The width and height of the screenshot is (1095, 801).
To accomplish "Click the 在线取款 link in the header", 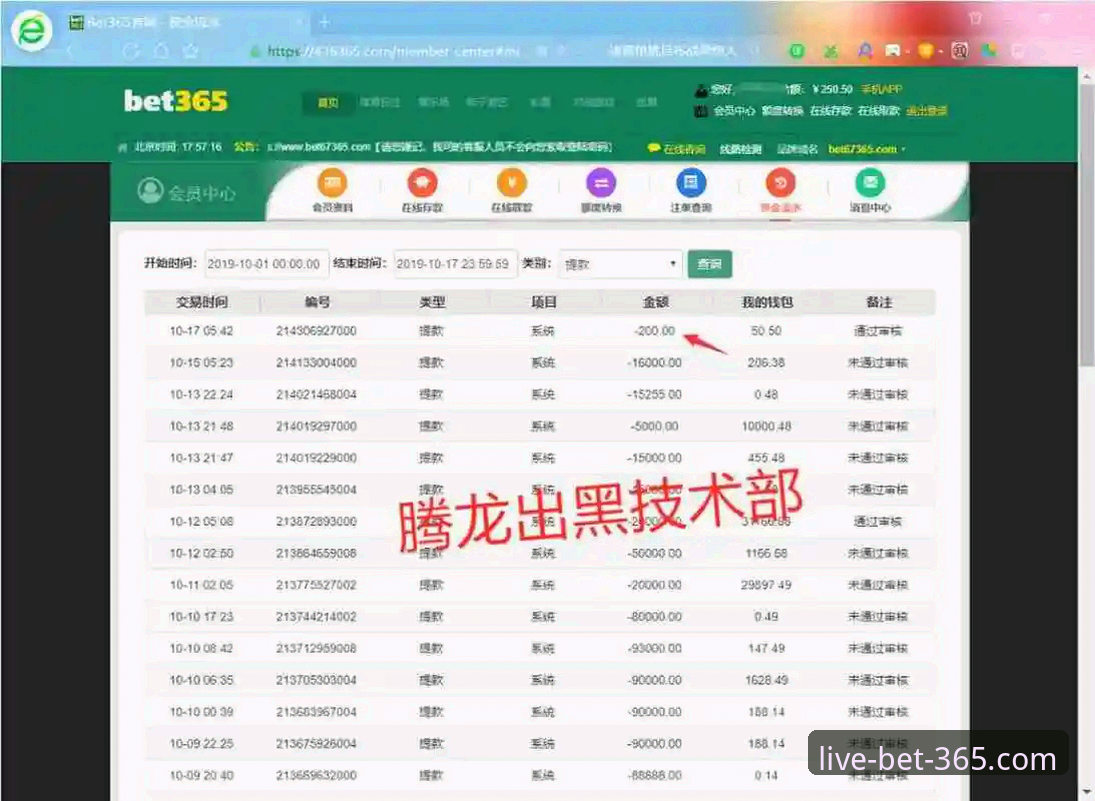I will point(879,110).
